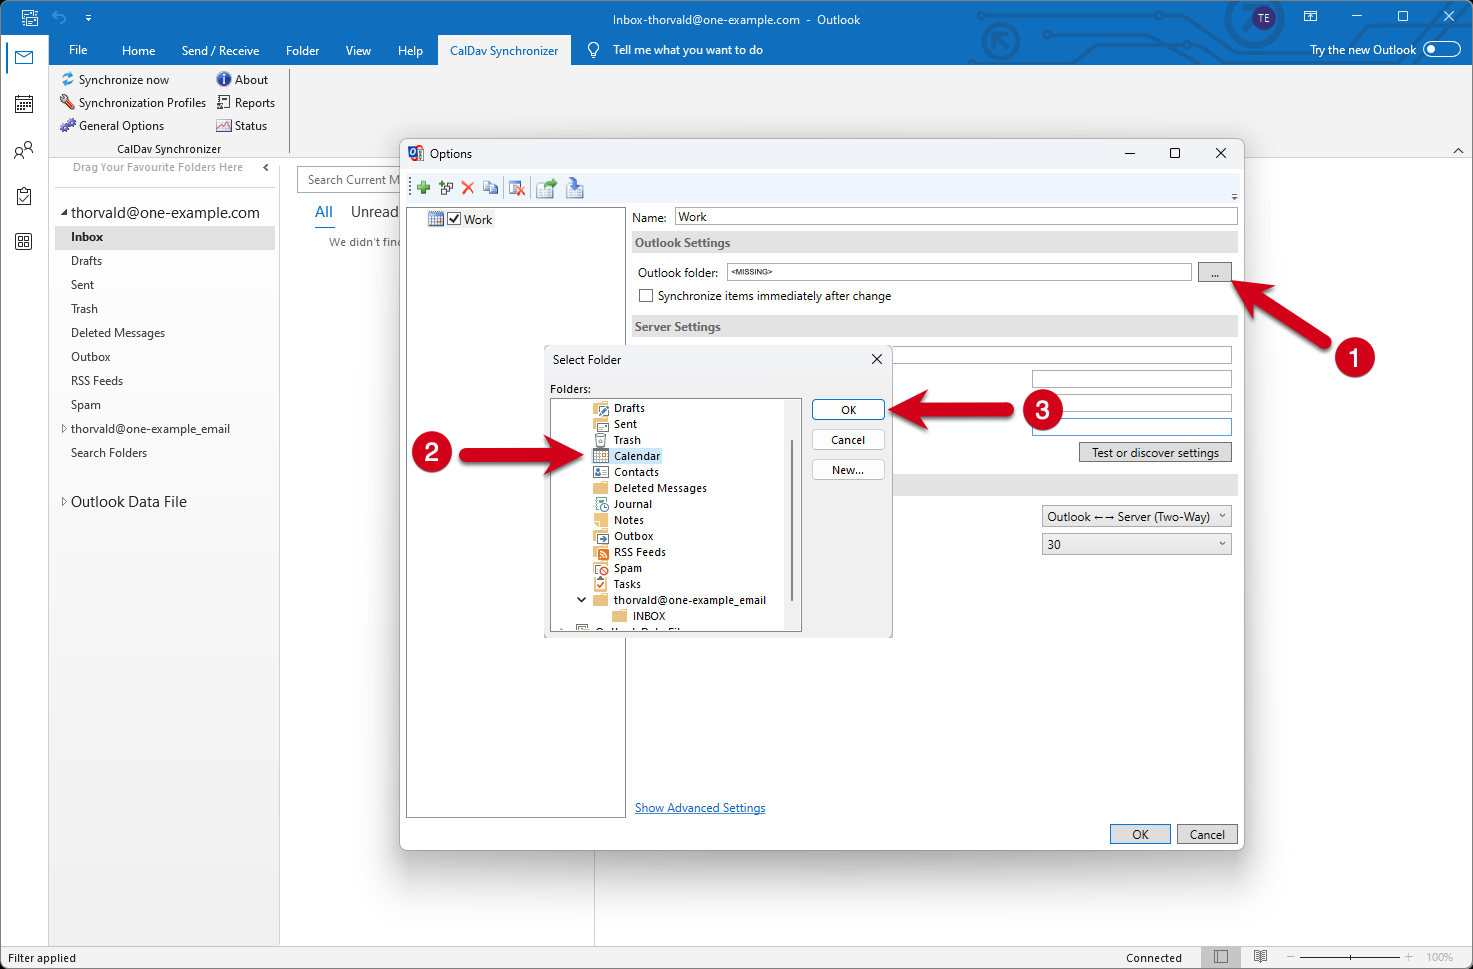Image resolution: width=1473 pixels, height=969 pixels.
Task: Expand the Outlook Data File folder
Action: pos(64,502)
